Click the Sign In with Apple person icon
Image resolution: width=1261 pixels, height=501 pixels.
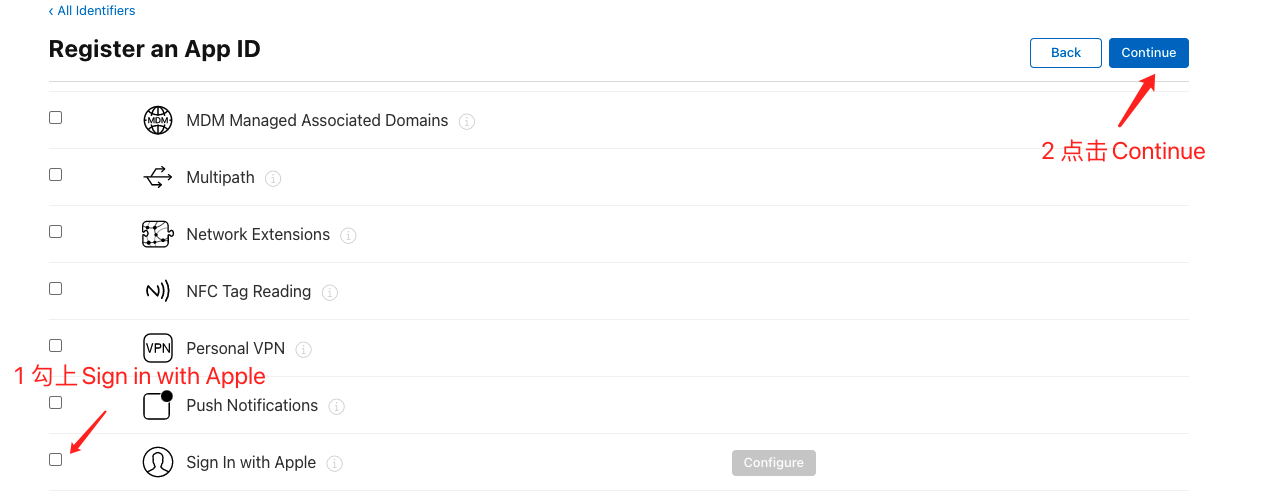158,462
